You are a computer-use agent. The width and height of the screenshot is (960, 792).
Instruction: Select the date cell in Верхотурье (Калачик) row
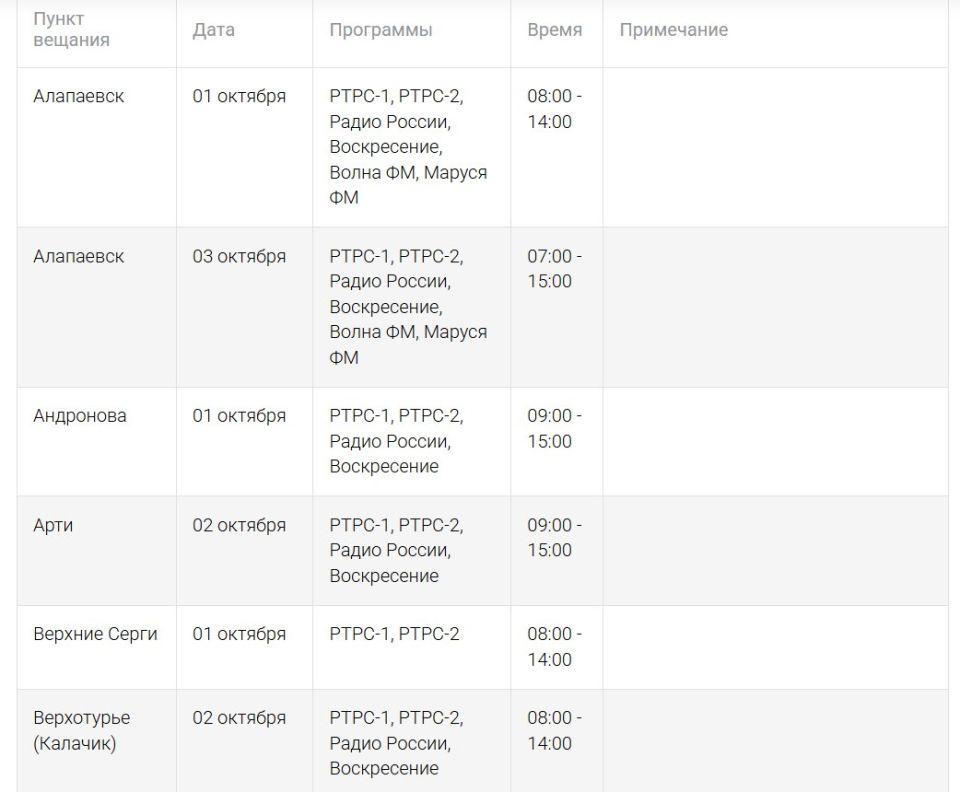(x=239, y=718)
